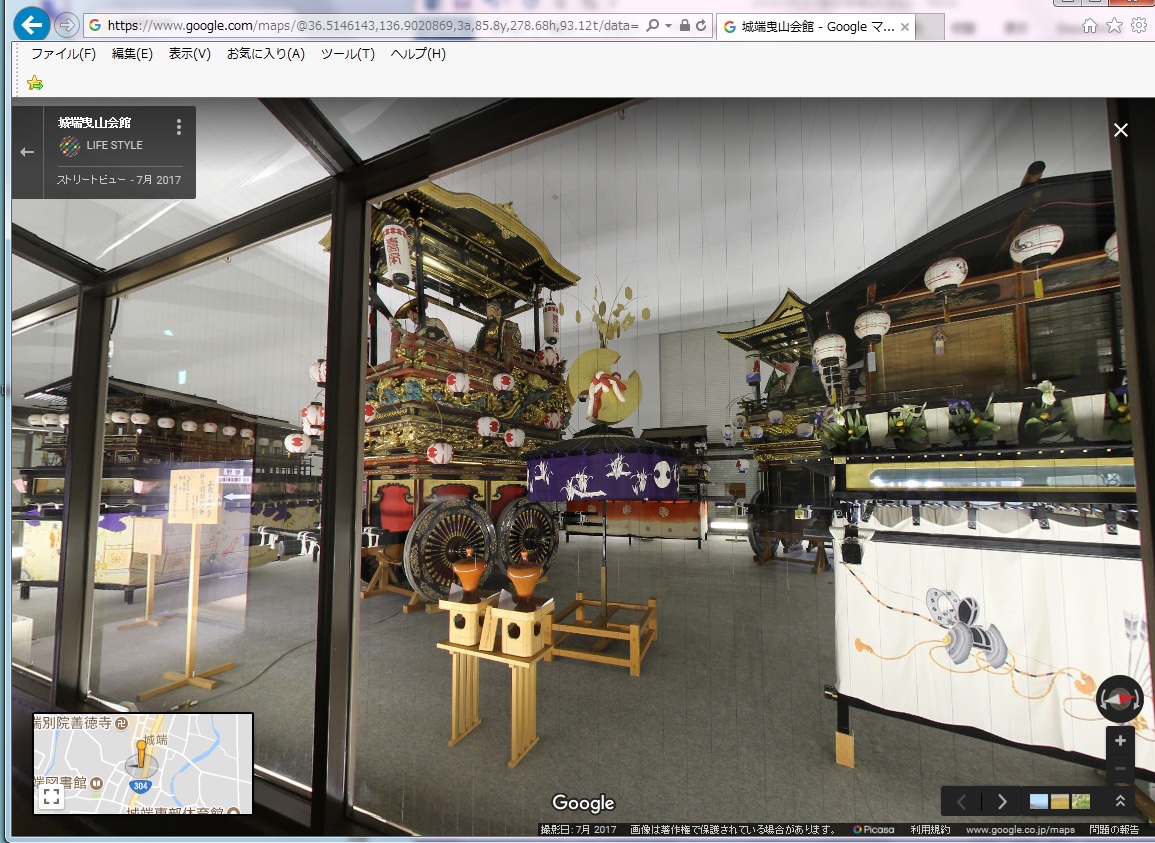
Task: Click the Picasa attribution link
Action: [x=874, y=830]
